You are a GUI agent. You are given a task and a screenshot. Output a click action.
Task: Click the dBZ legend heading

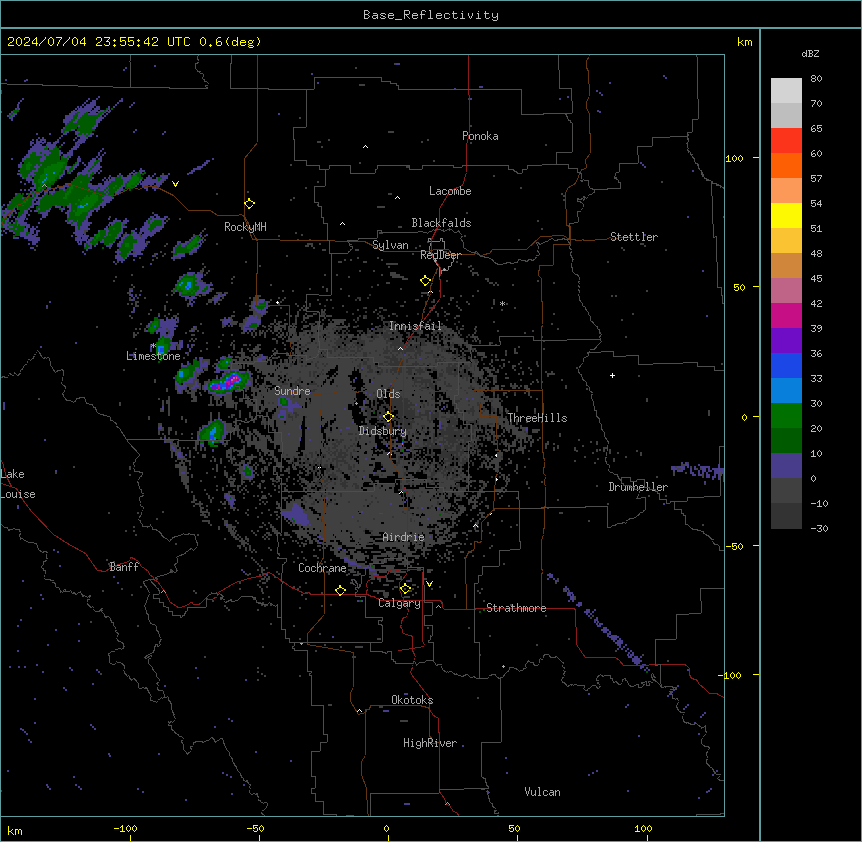810,53
